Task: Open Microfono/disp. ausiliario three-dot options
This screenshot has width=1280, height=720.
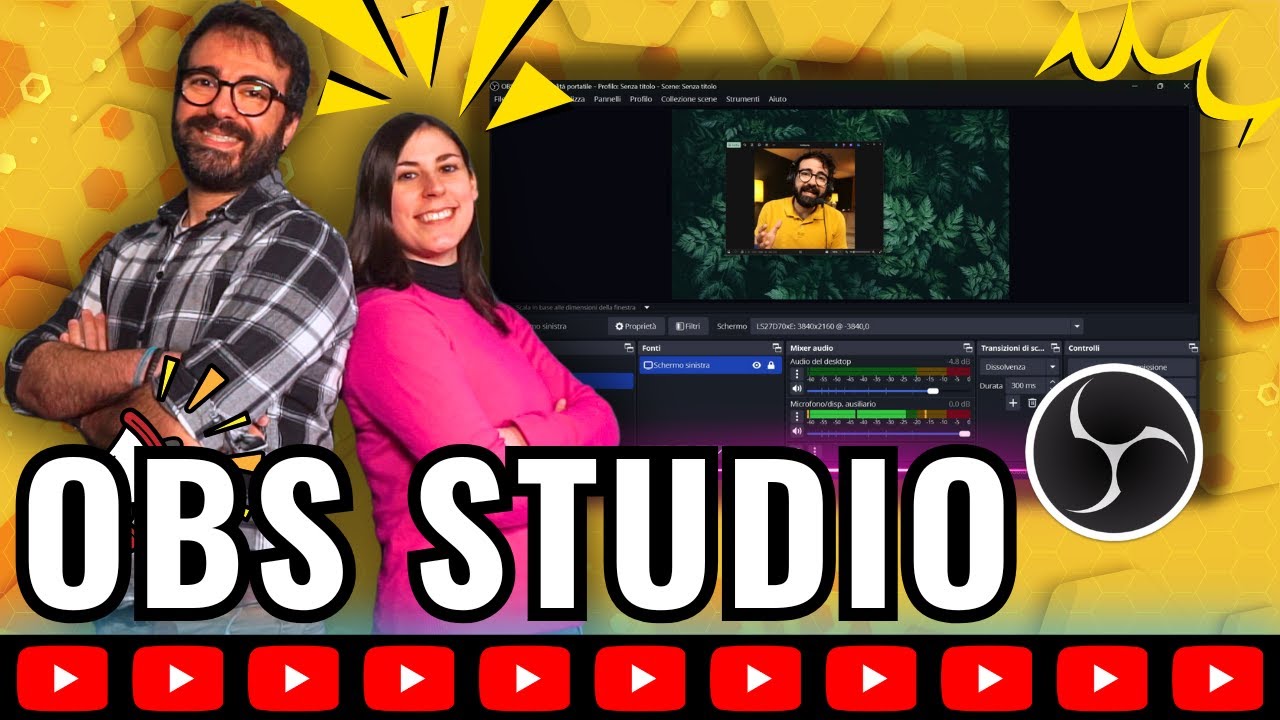Action: pyautogui.click(x=797, y=416)
